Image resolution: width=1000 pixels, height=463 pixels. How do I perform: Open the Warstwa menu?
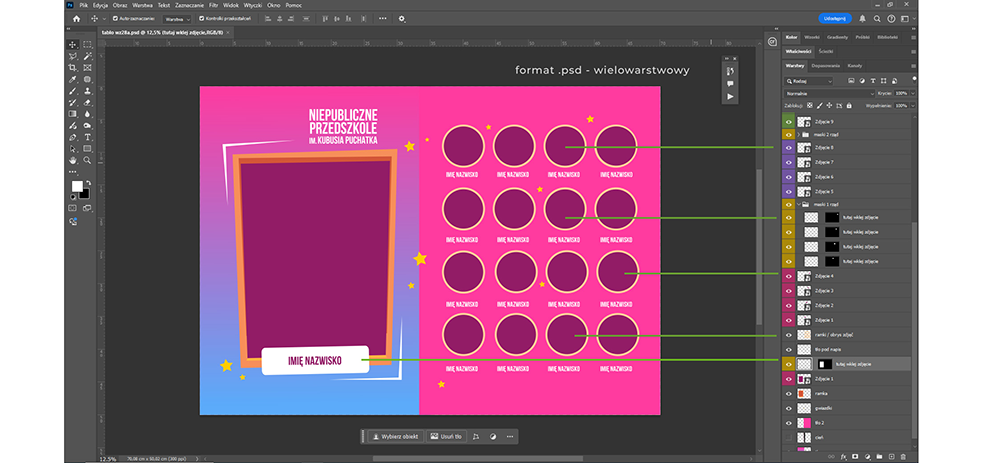pos(143,4)
